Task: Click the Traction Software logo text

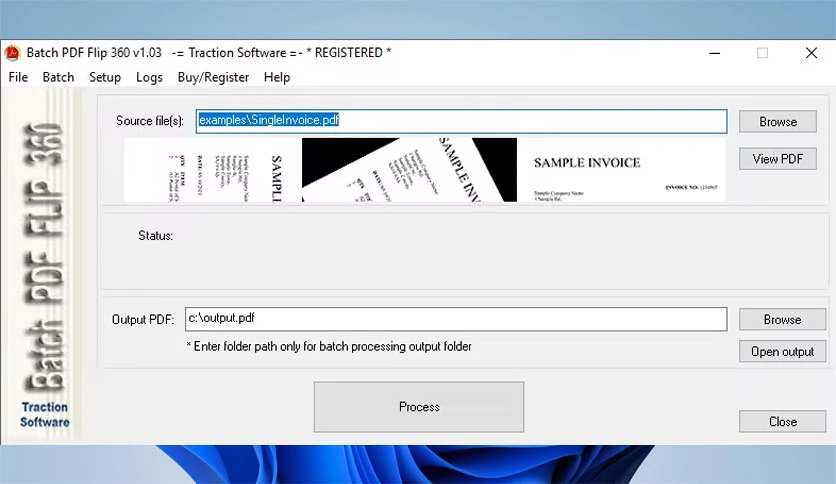Action: [45, 415]
